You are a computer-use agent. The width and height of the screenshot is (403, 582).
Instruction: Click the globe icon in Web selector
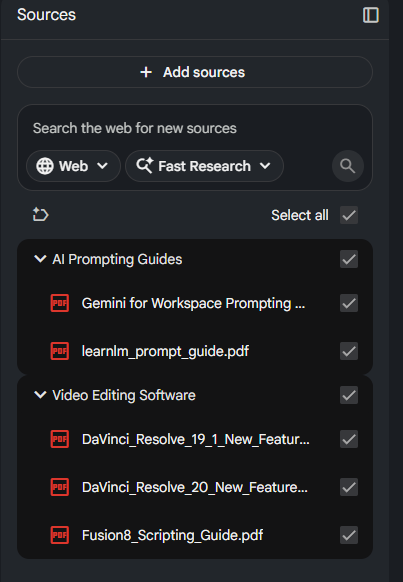coord(45,166)
